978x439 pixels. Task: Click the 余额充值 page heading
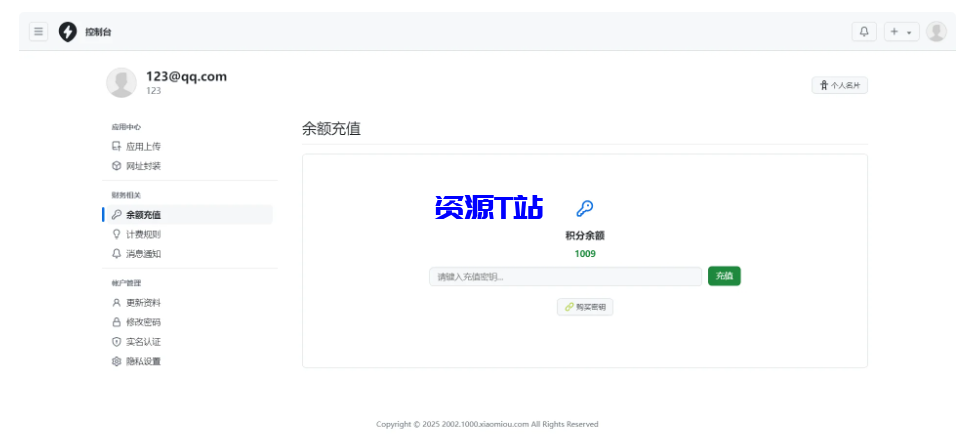point(331,129)
